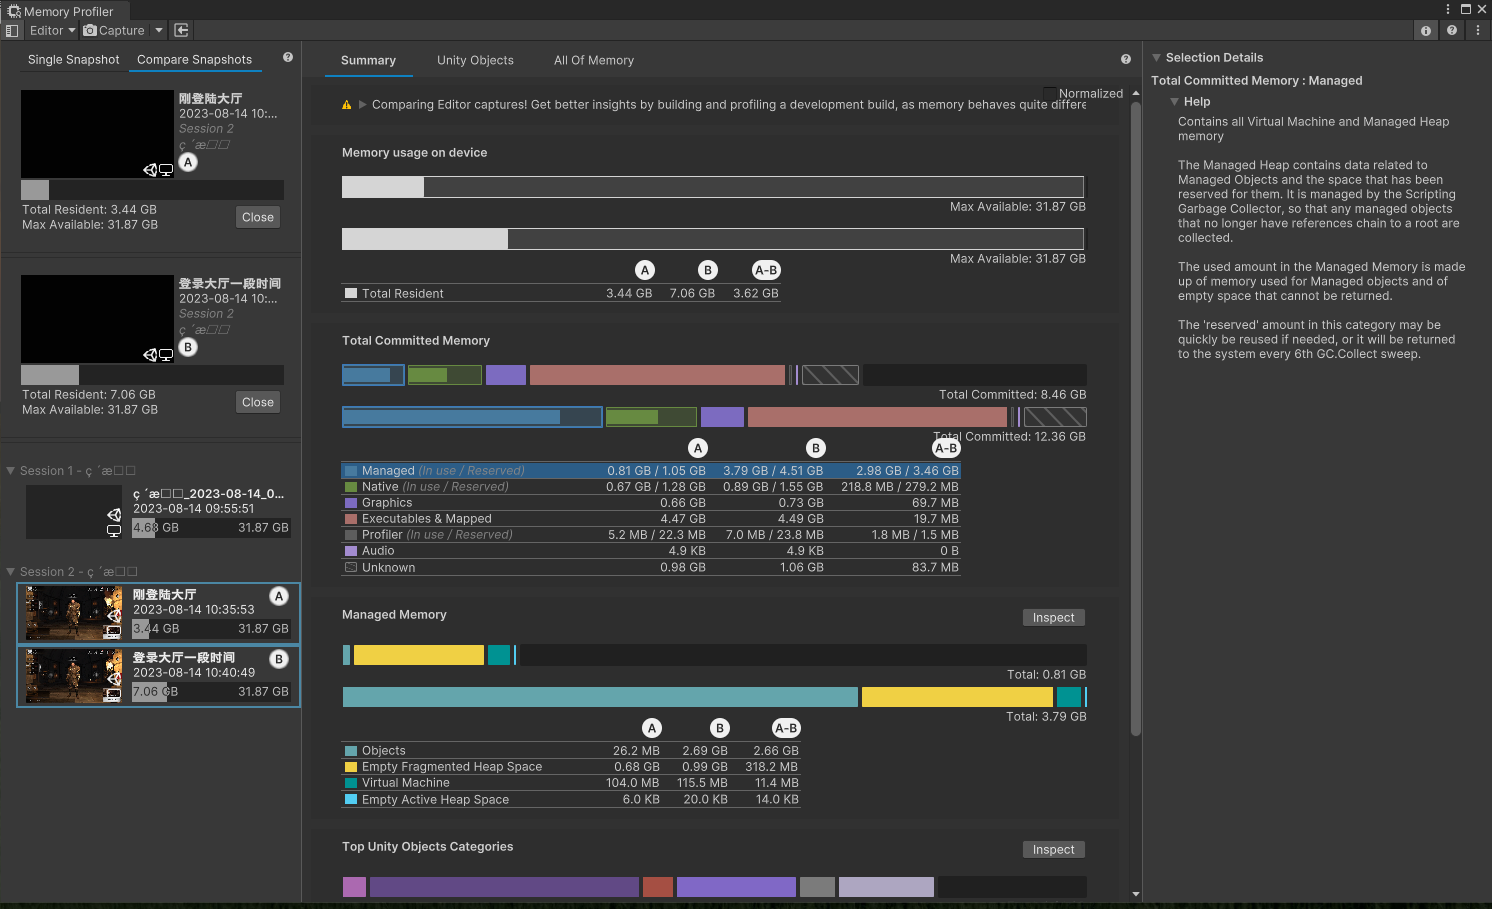The image size is (1492, 909).
Task: Select the Graphics memory row
Action: (x=651, y=503)
